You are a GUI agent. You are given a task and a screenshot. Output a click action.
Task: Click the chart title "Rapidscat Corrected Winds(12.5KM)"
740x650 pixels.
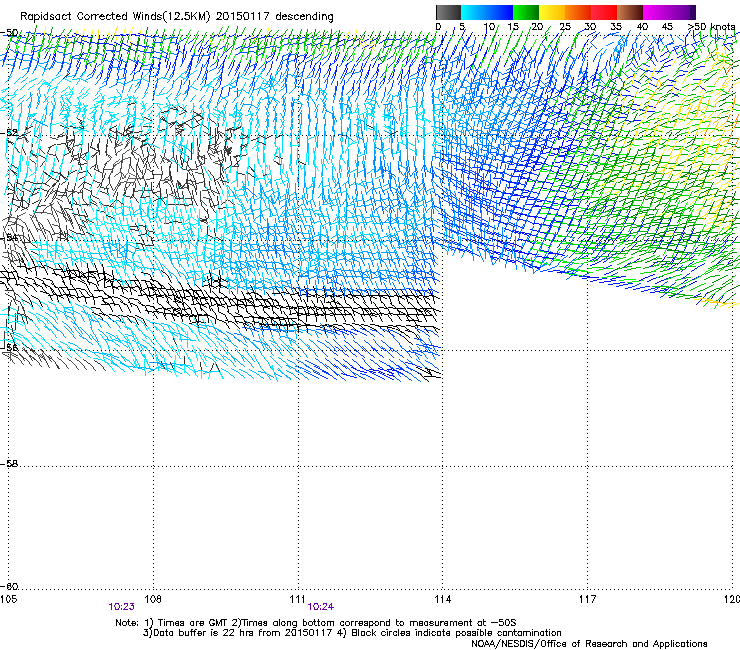pos(115,17)
